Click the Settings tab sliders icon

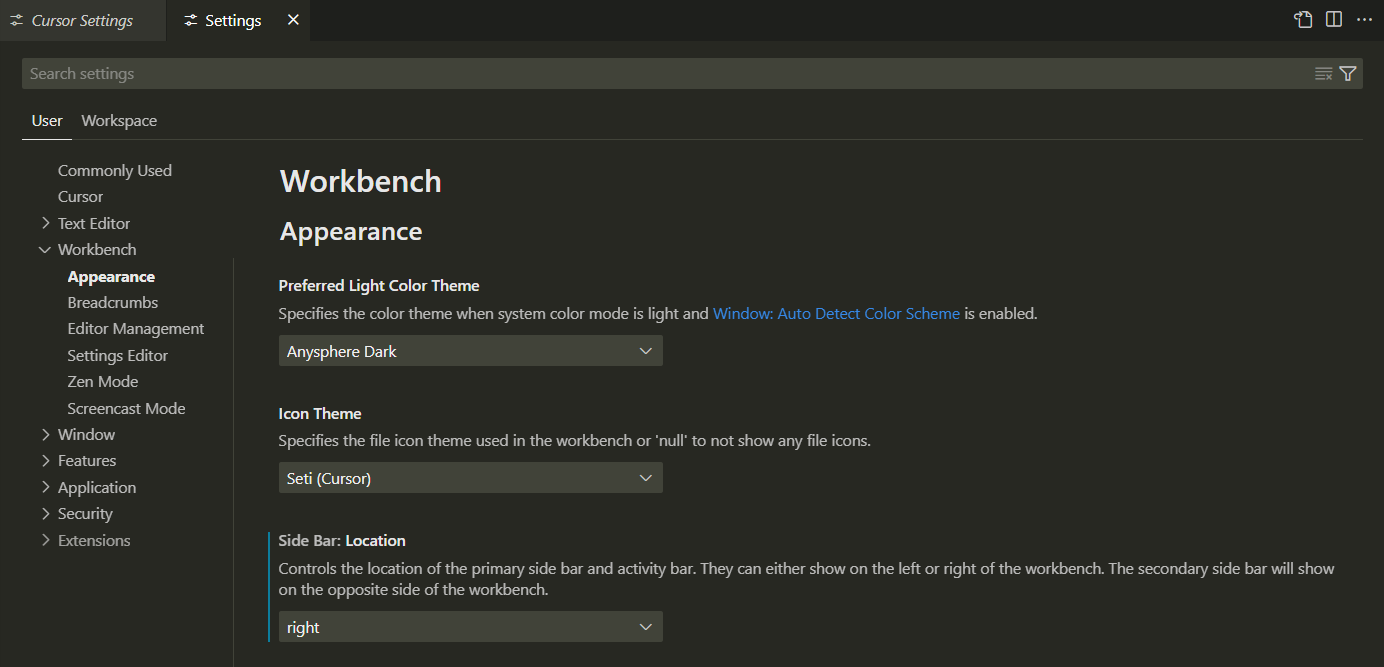190,21
